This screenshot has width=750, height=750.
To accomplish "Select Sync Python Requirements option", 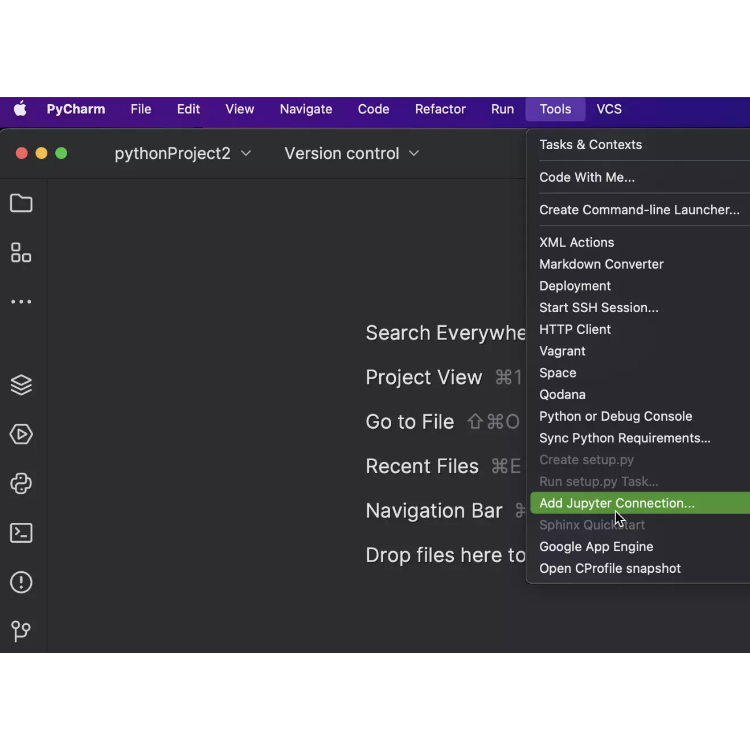I will (624, 438).
